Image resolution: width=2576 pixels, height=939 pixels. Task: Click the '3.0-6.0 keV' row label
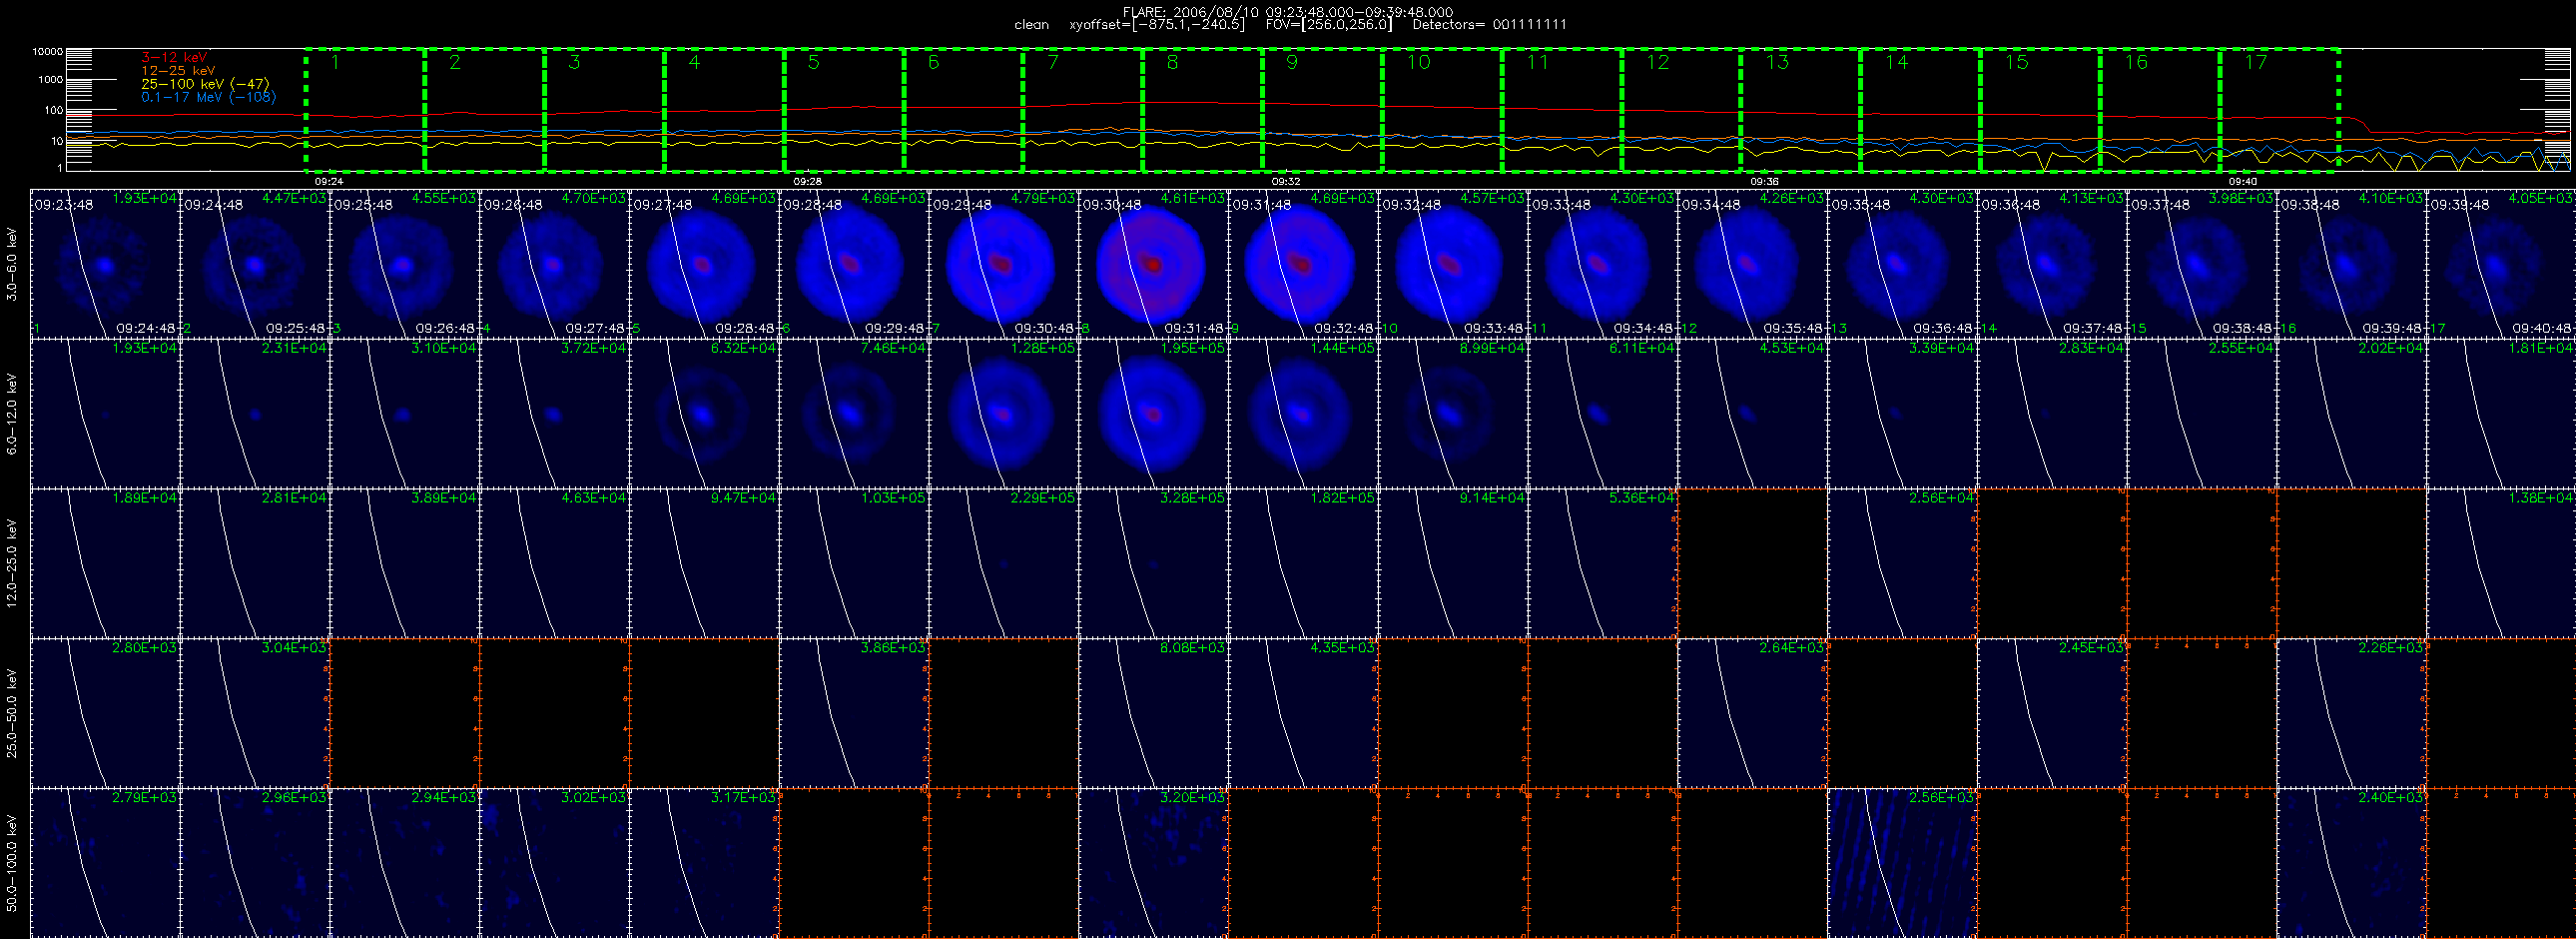point(12,264)
